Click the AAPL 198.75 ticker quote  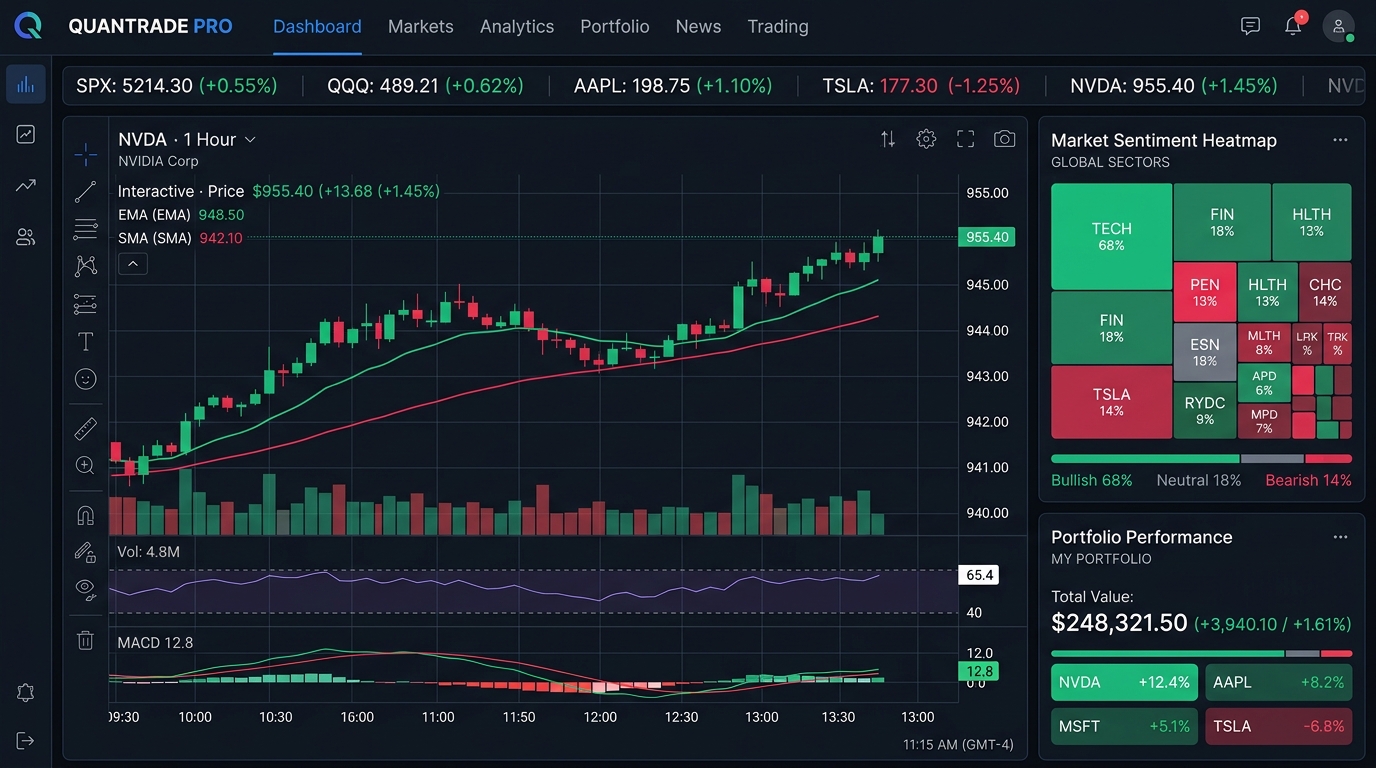[x=673, y=86]
